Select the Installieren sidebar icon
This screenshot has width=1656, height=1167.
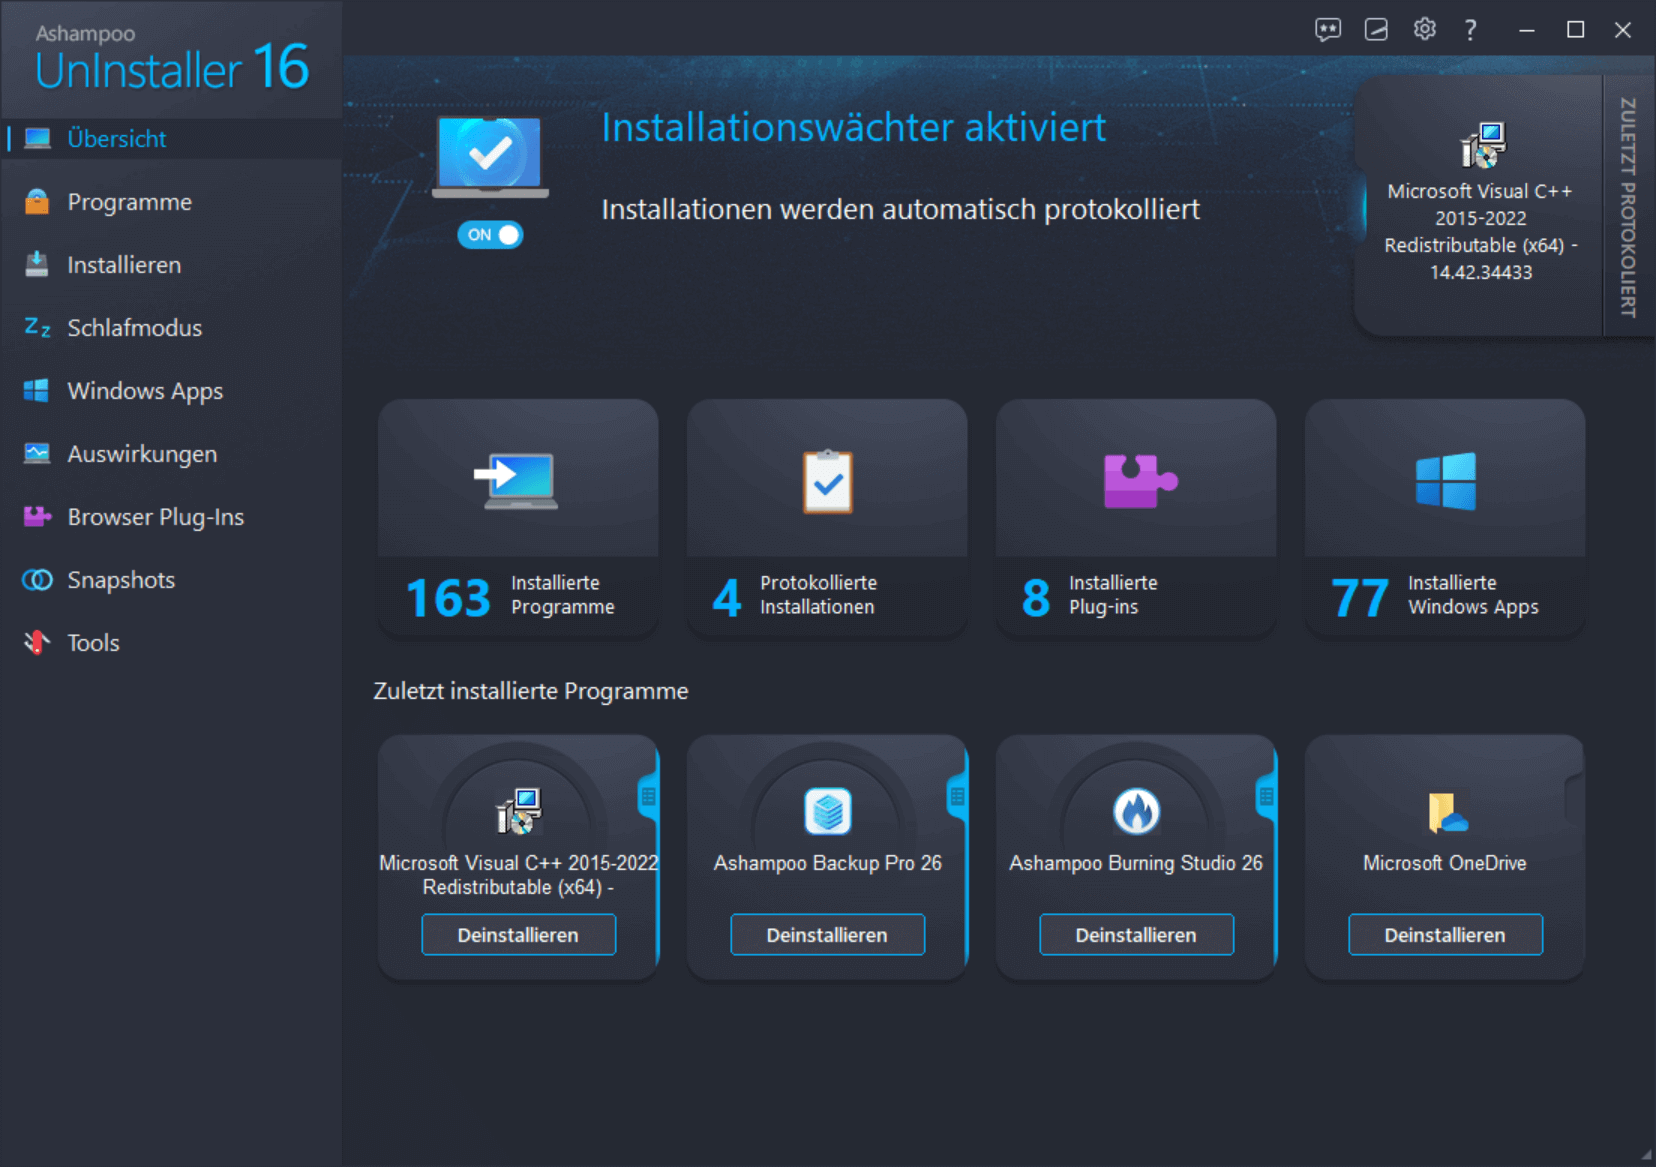(36, 264)
